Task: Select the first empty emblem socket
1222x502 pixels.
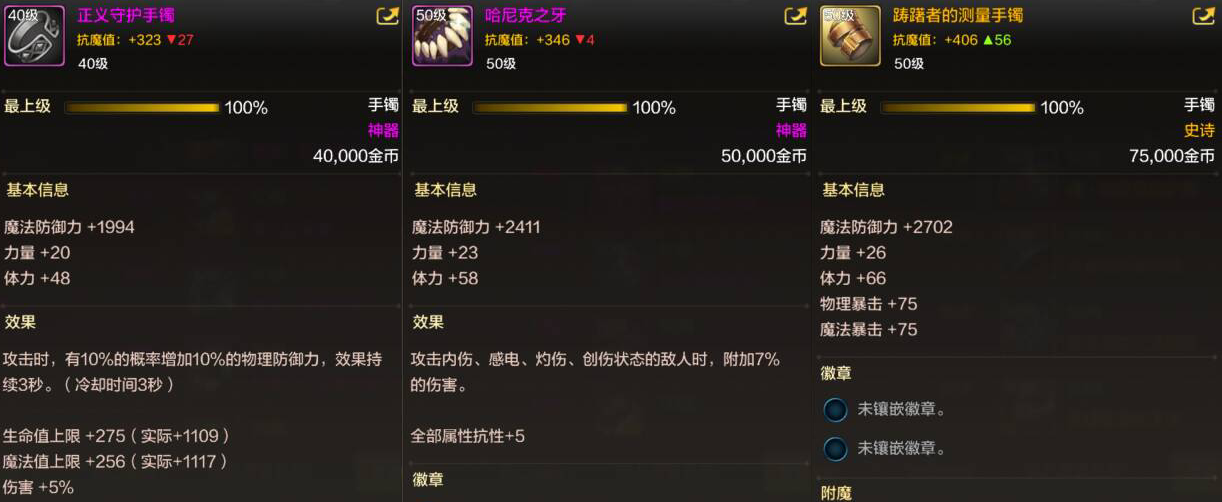Action: click(835, 409)
